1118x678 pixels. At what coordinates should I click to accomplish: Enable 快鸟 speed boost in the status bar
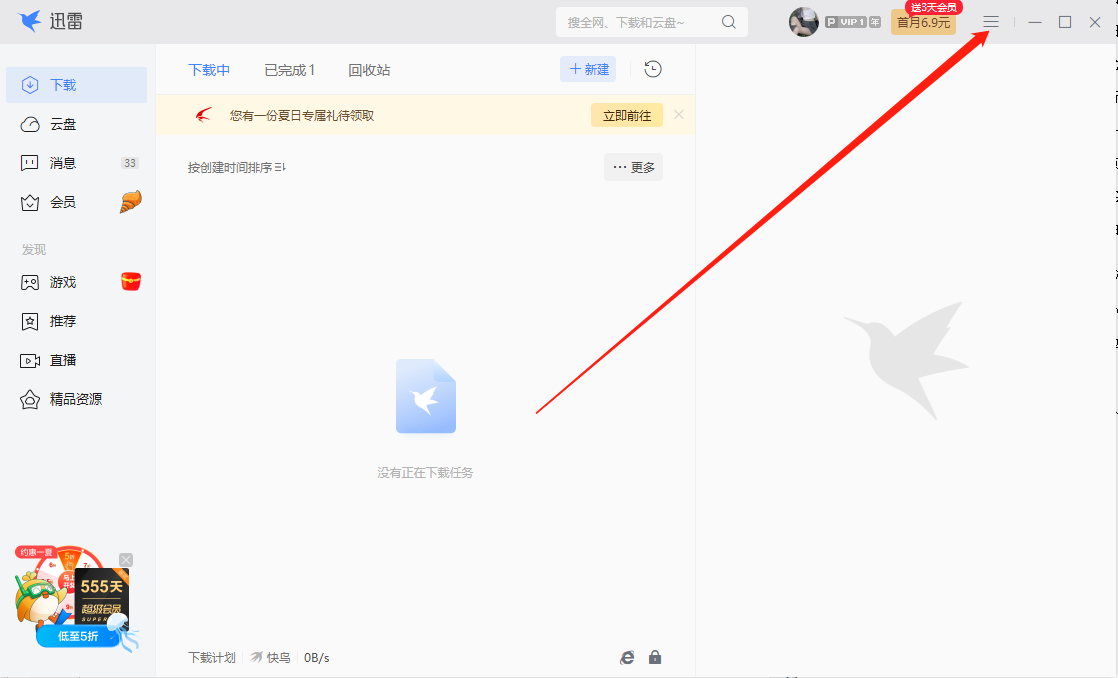tap(270, 657)
